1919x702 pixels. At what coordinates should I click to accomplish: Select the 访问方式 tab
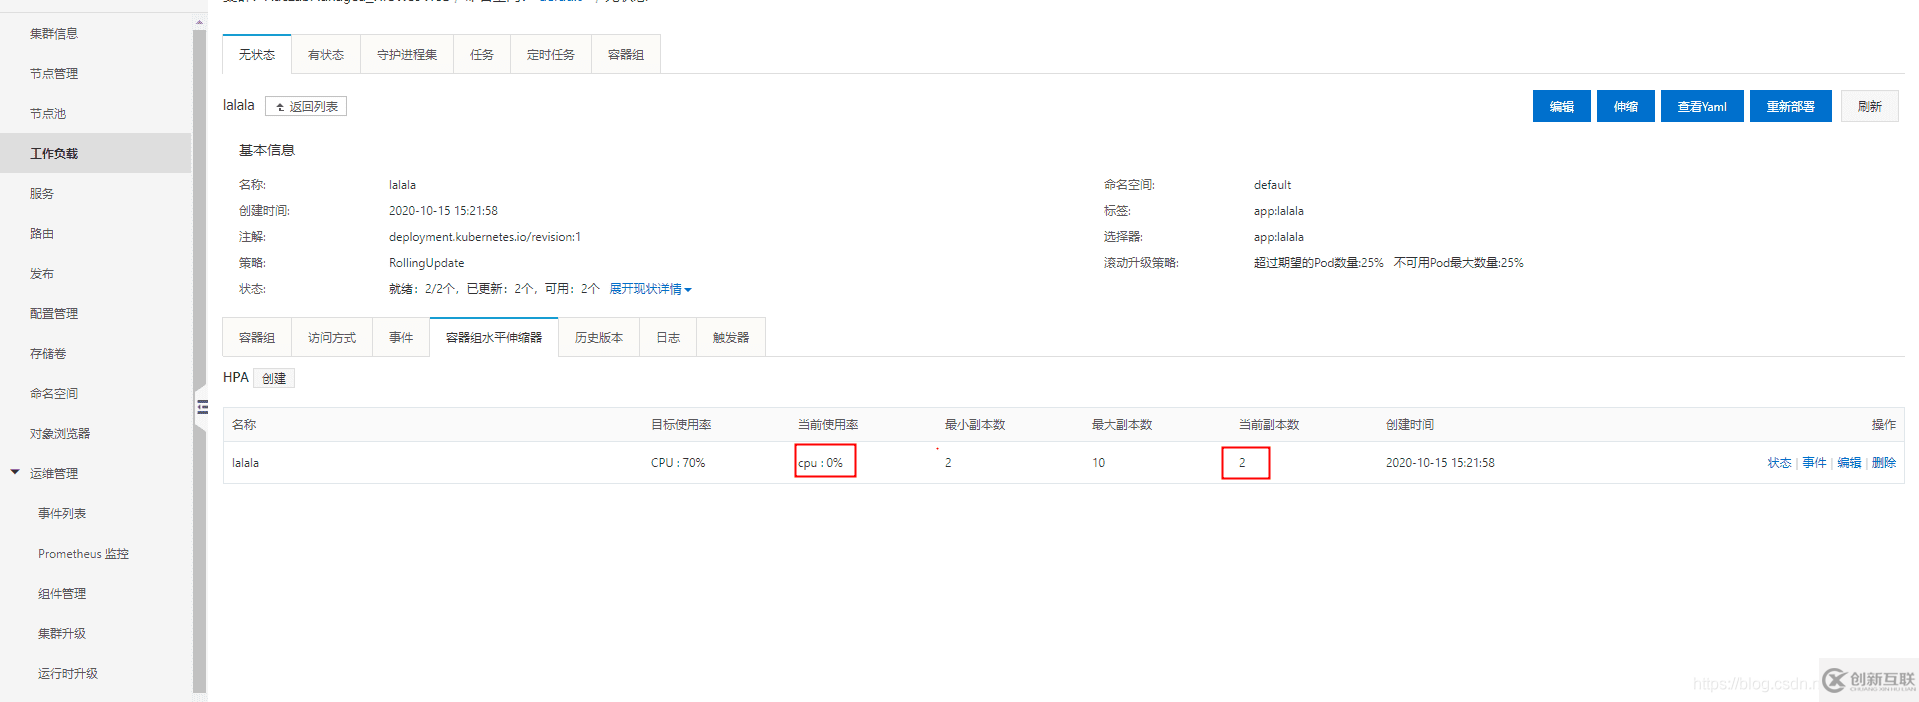[x=332, y=337]
